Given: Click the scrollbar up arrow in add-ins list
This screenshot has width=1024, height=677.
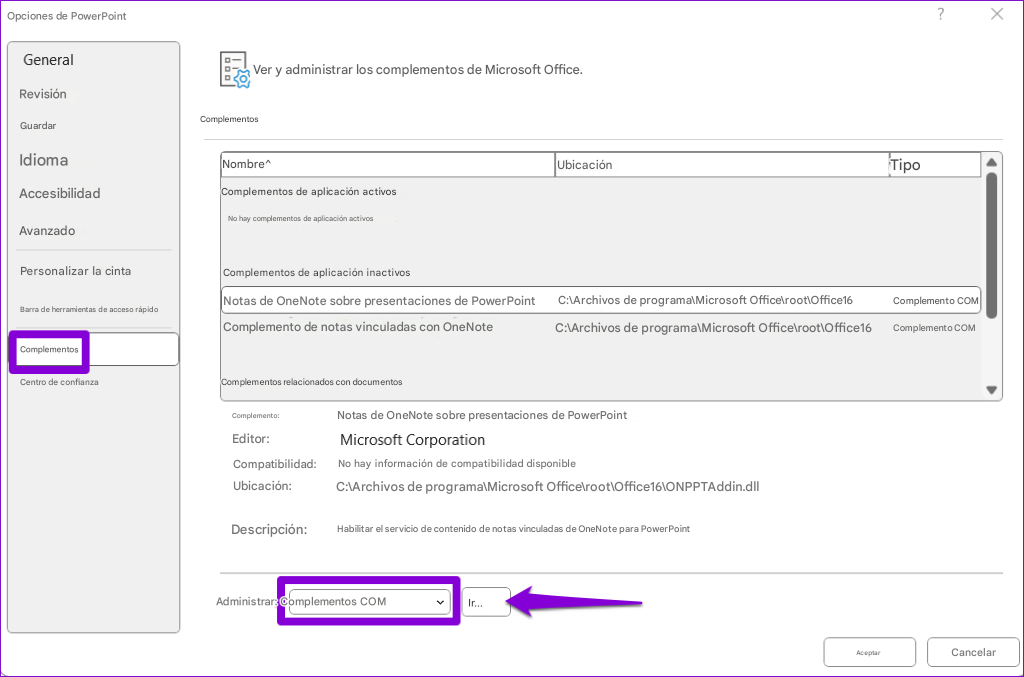Looking at the screenshot, I should (x=991, y=160).
